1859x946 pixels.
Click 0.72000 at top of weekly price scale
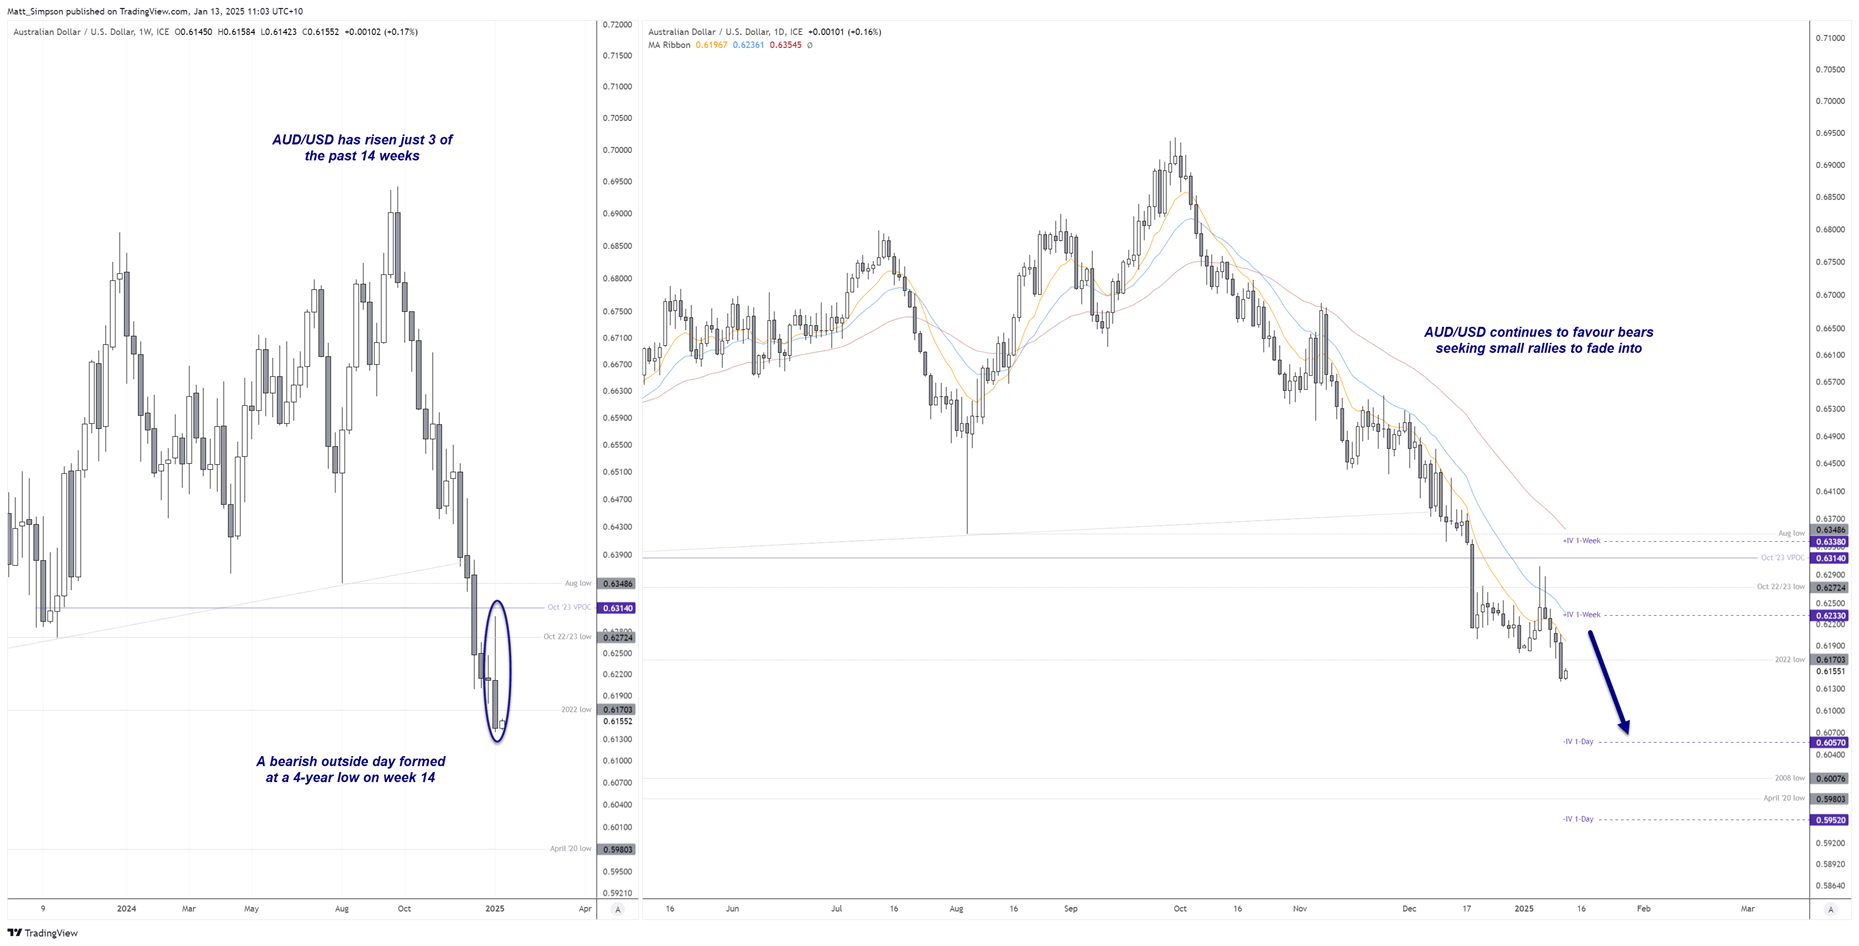[617, 24]
